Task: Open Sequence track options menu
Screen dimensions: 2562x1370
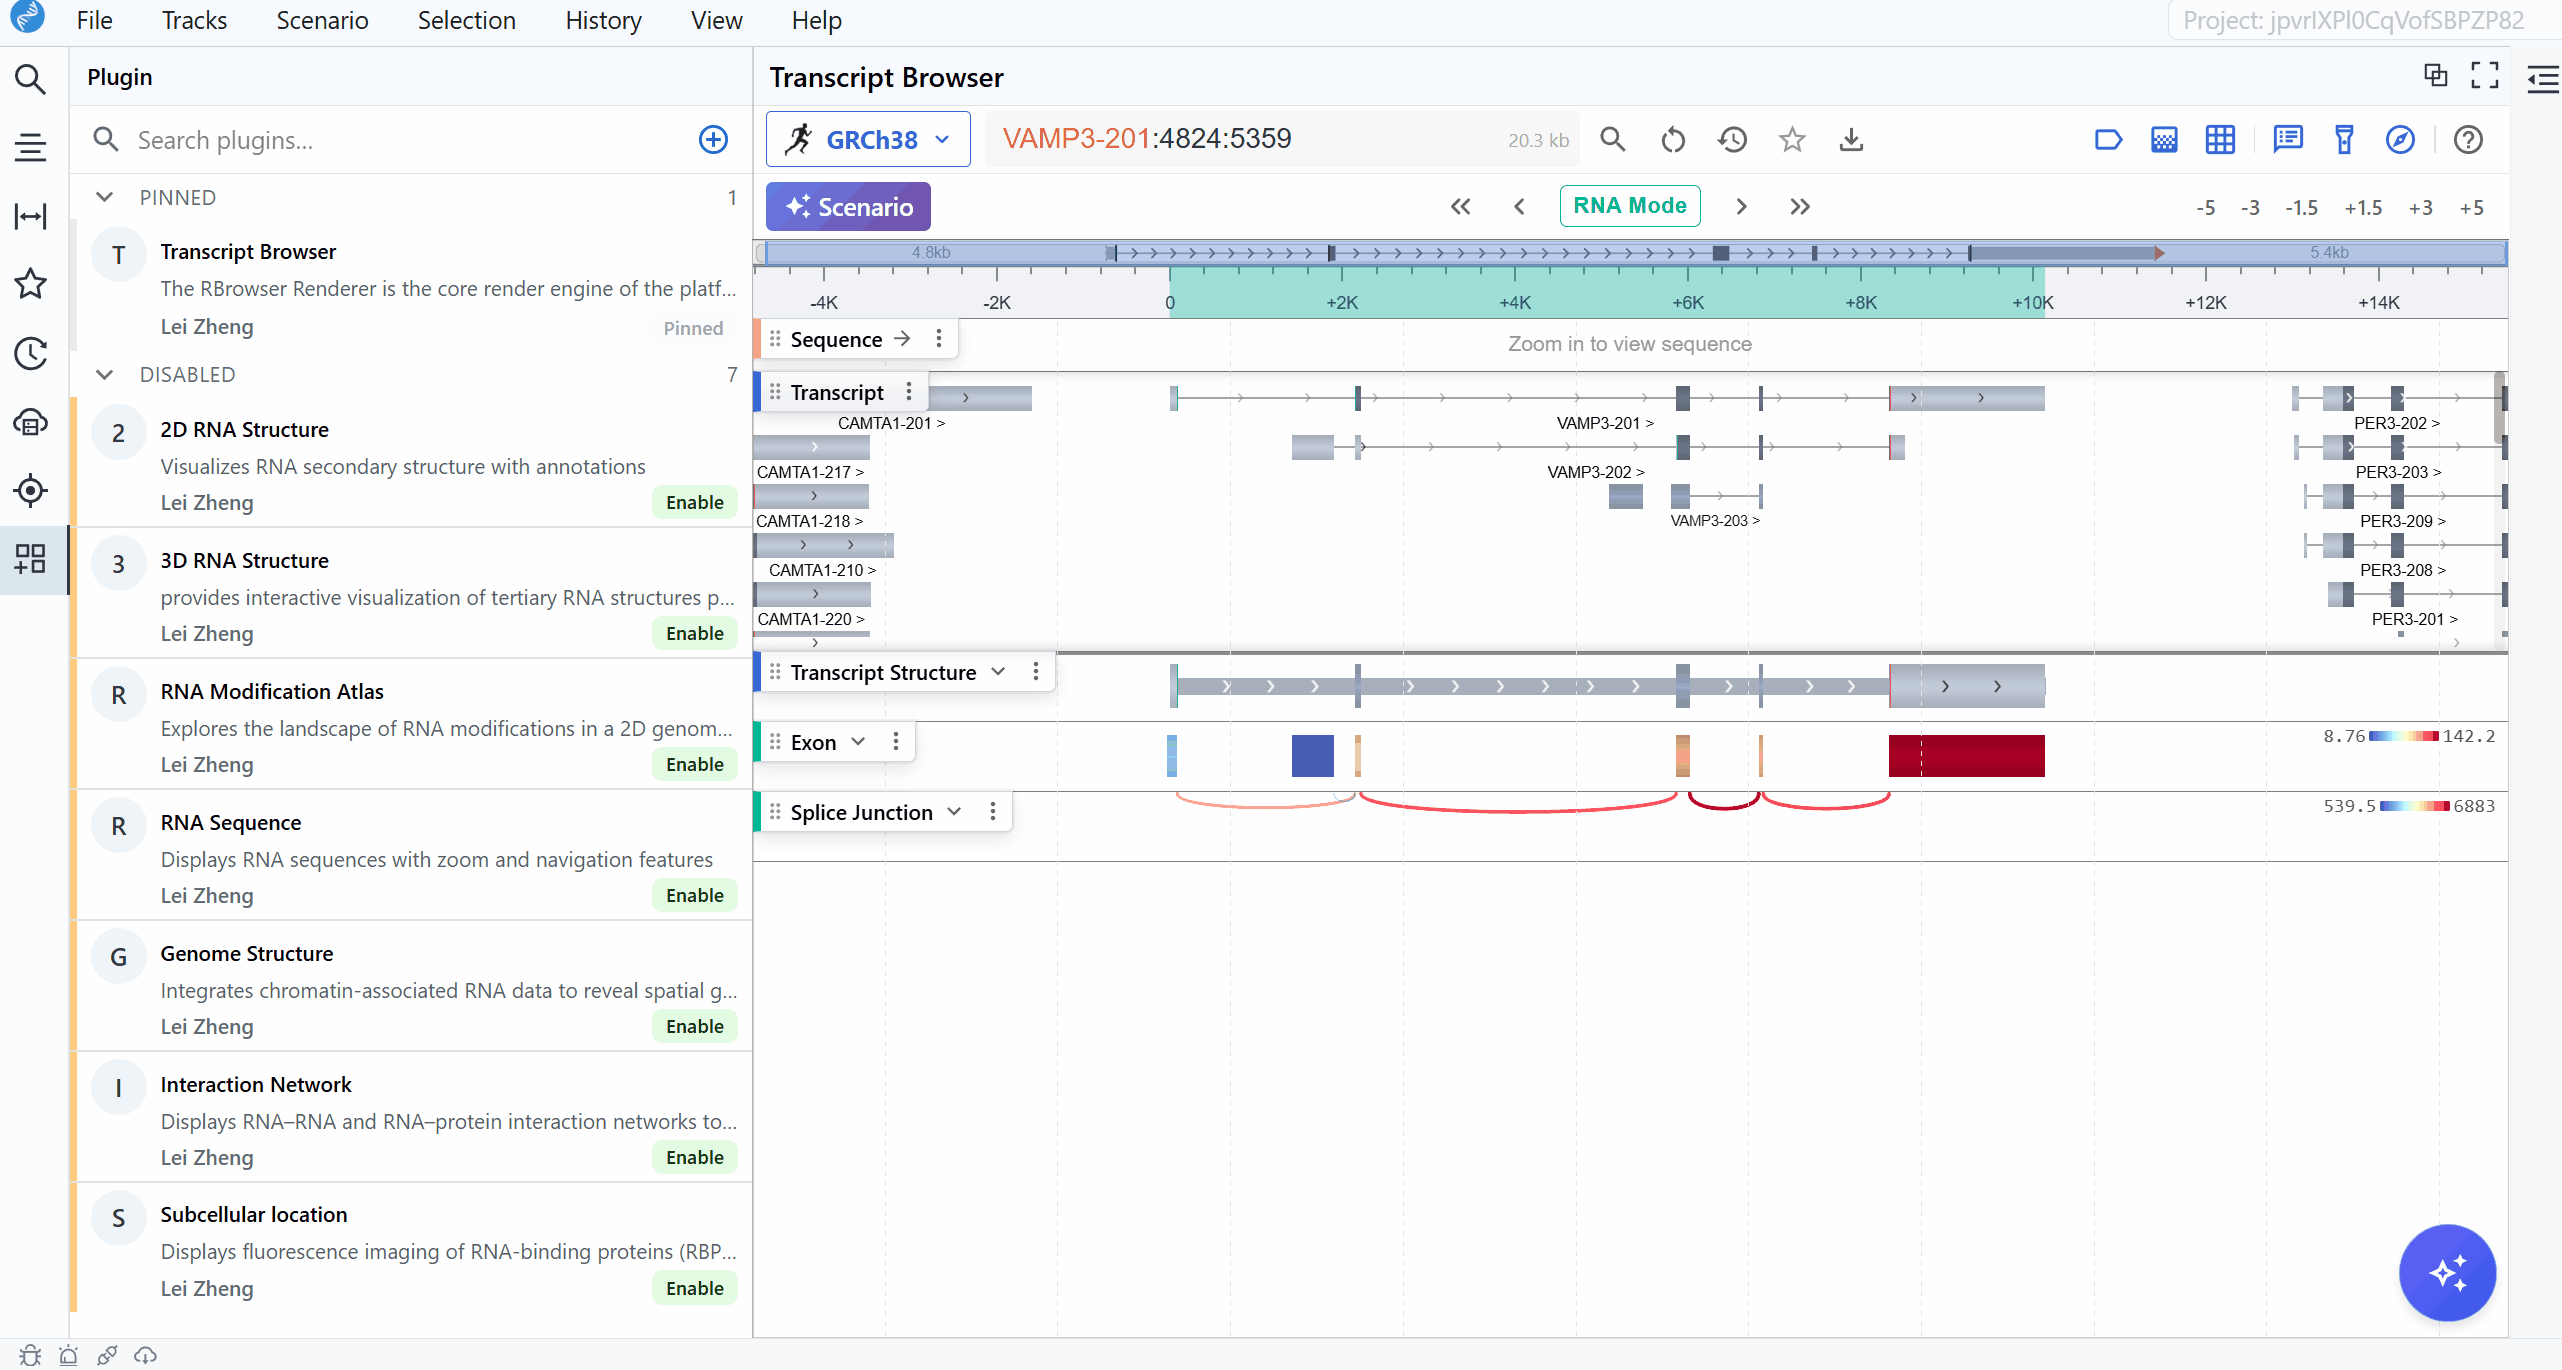Action: click(x=939, y=339)
